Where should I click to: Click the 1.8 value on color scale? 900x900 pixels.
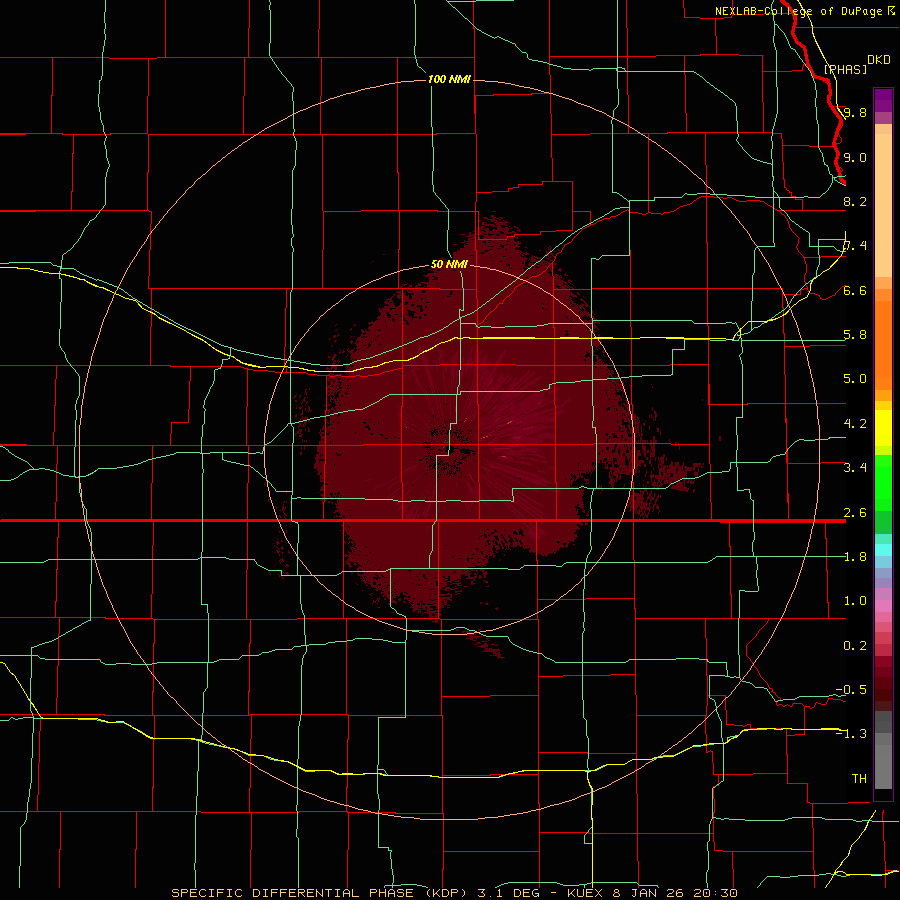click(855, 557)
